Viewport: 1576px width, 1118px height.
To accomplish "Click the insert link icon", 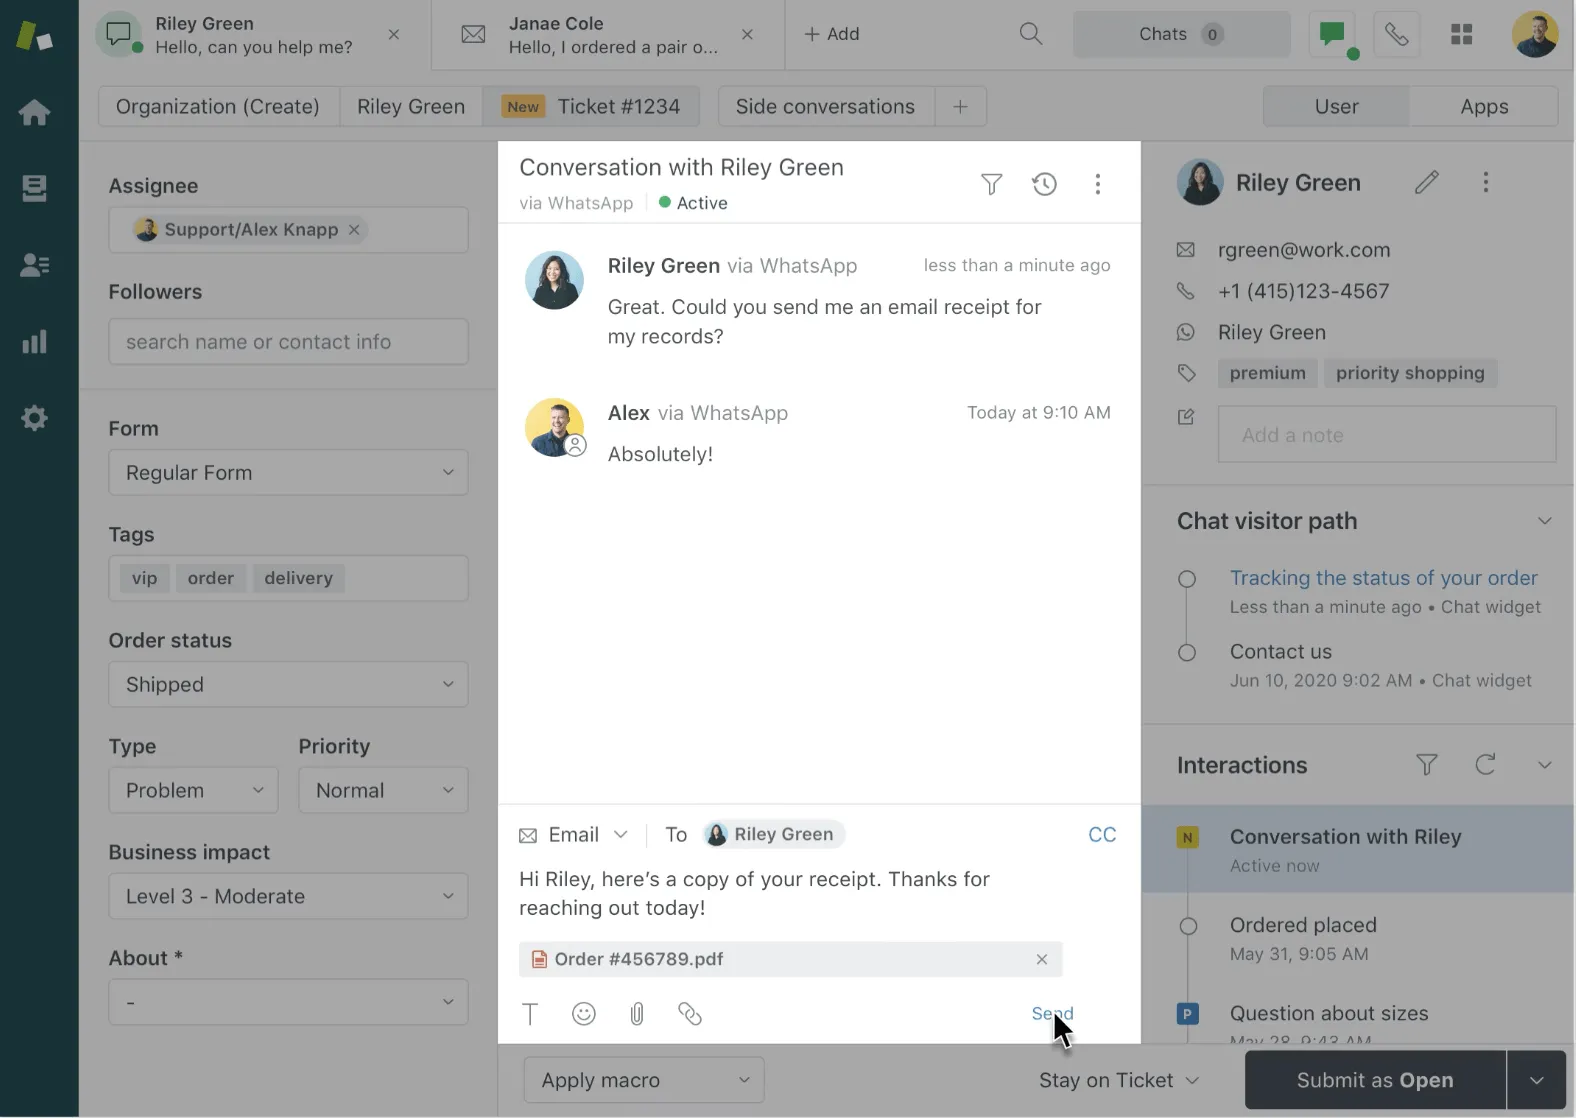I will tap(690, 1014).
